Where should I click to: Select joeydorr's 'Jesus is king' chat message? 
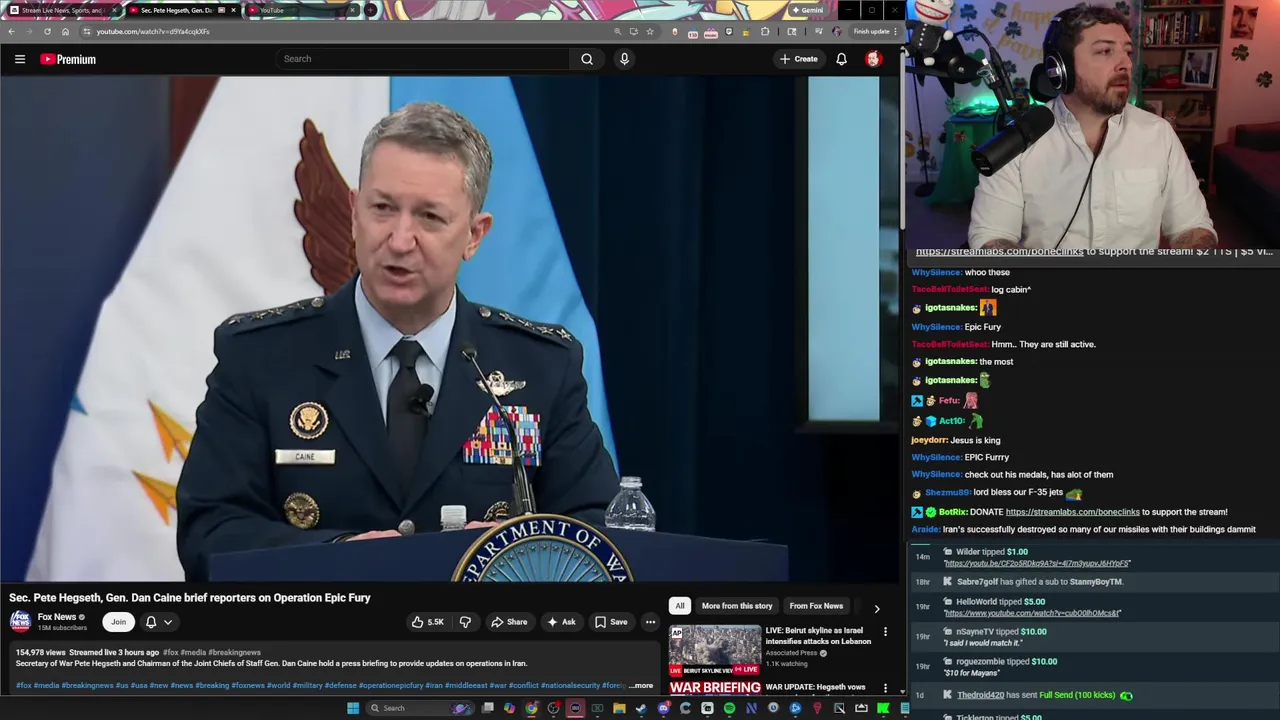point(955,440)
